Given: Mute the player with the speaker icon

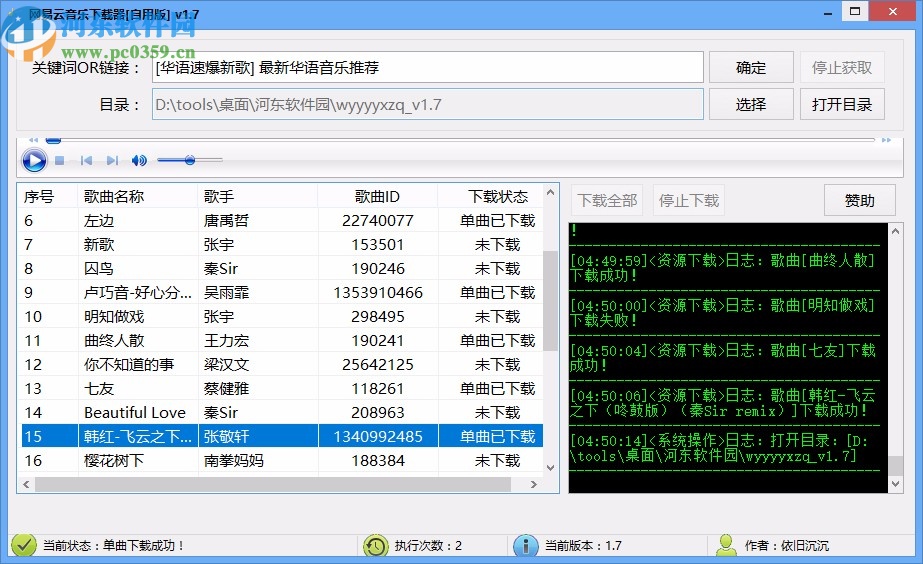Looking at the screenshot, I should (140, 160).
